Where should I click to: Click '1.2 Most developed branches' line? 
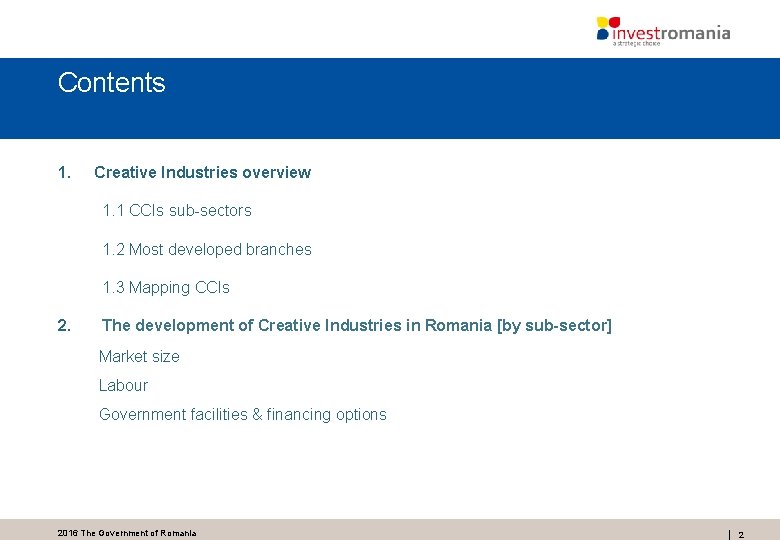(x=207, y=249)
